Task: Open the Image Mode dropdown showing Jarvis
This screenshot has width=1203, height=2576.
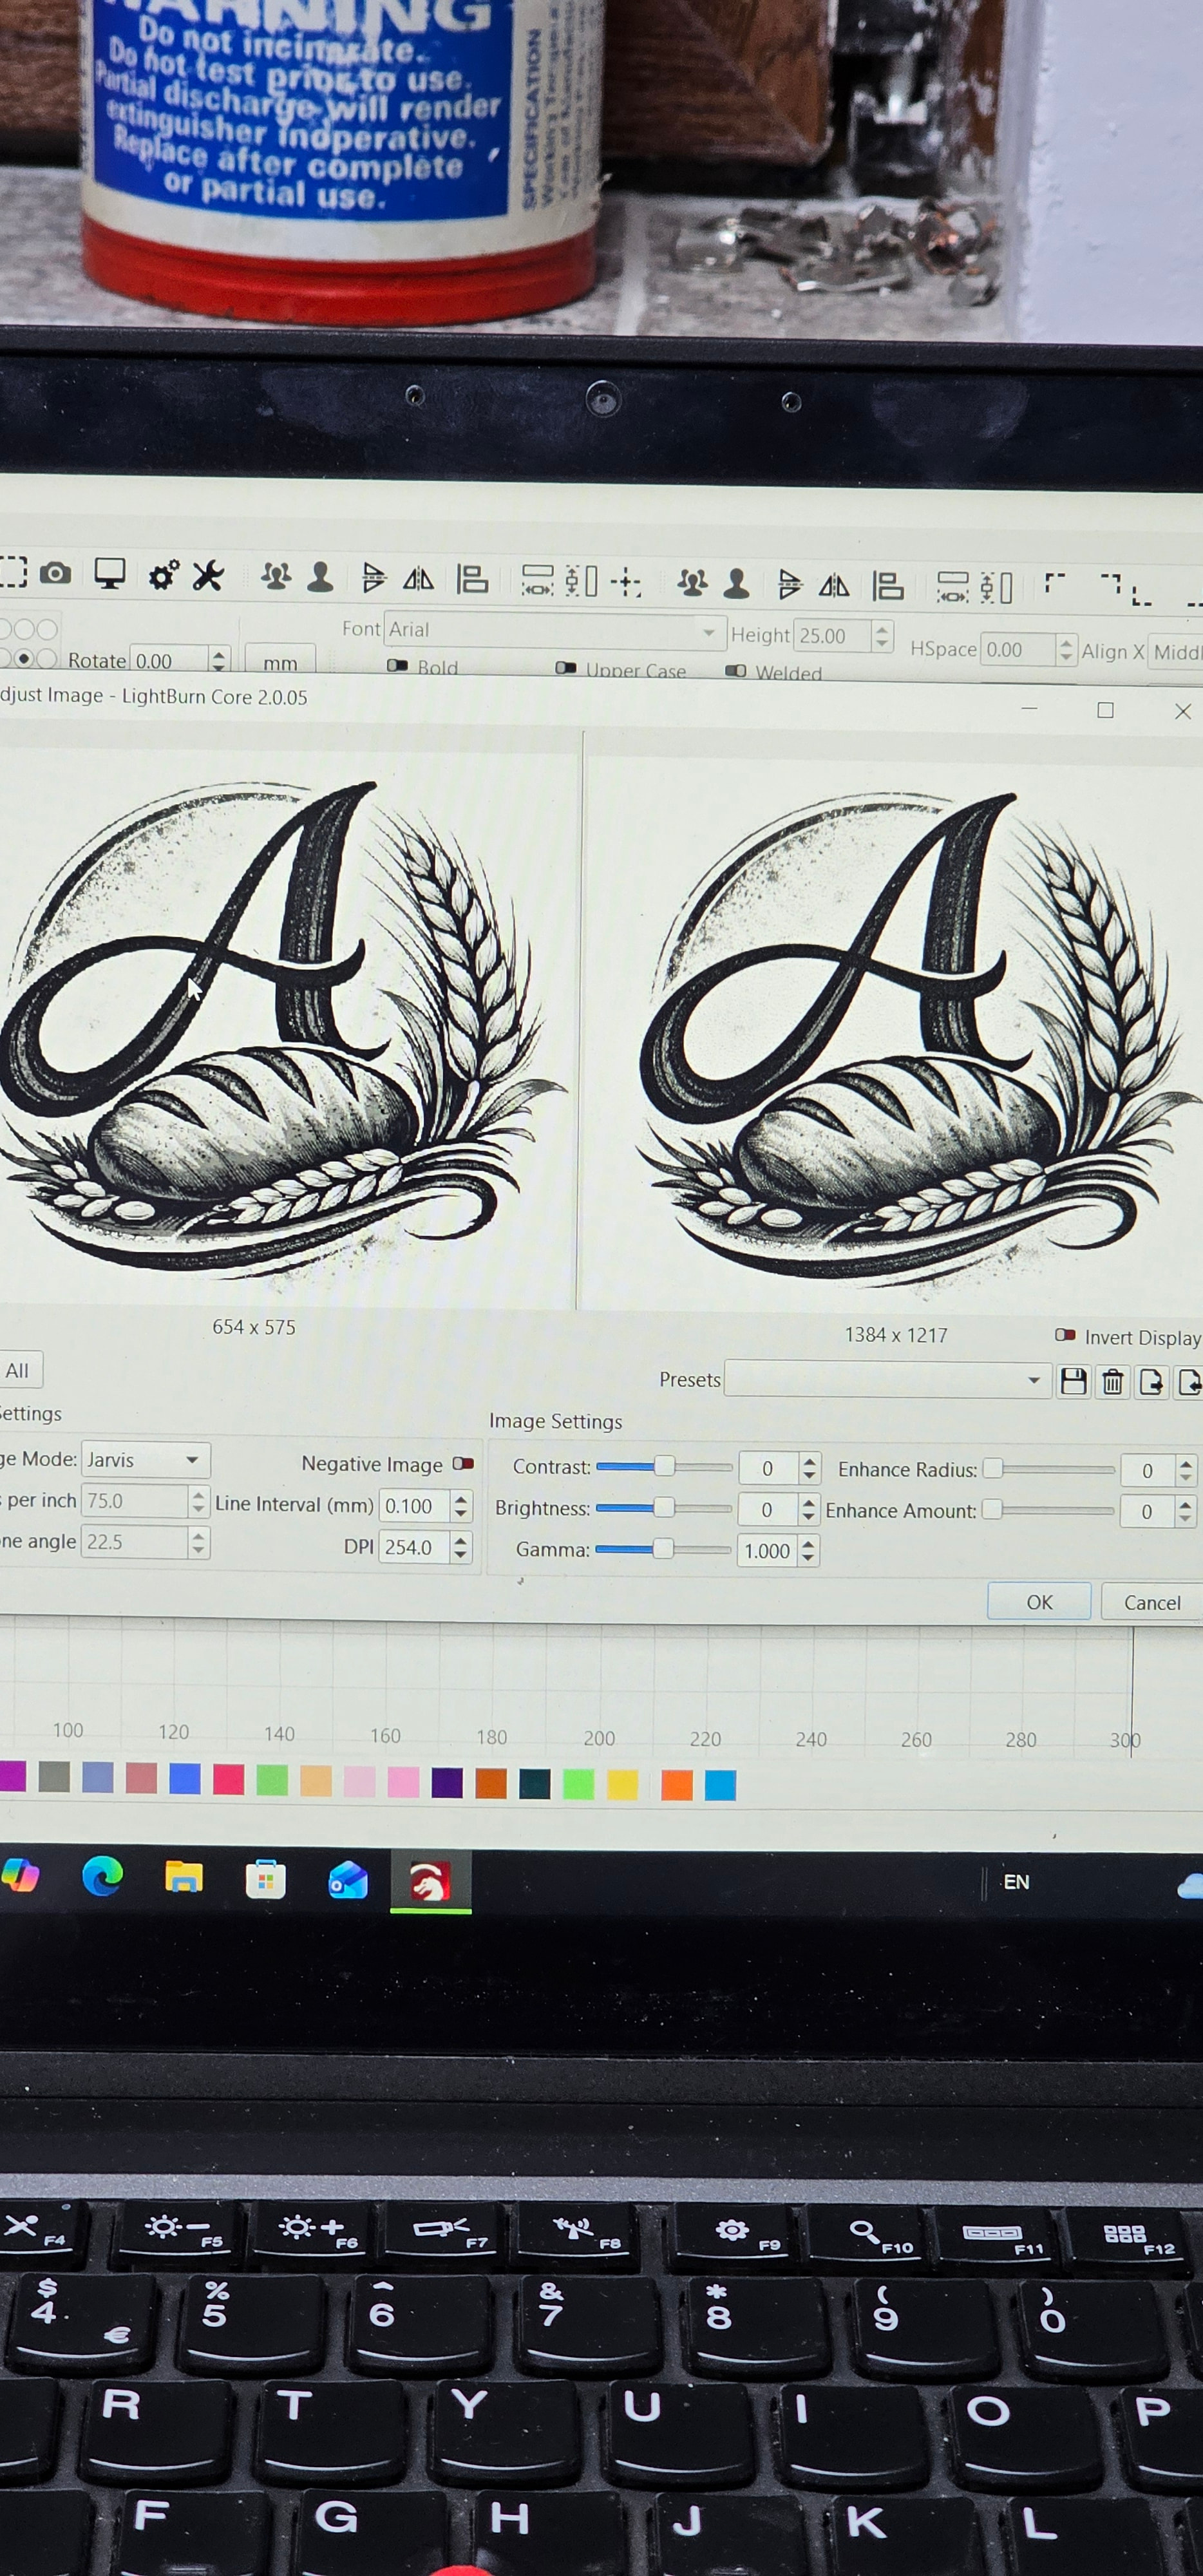Action: point(146,1460)
